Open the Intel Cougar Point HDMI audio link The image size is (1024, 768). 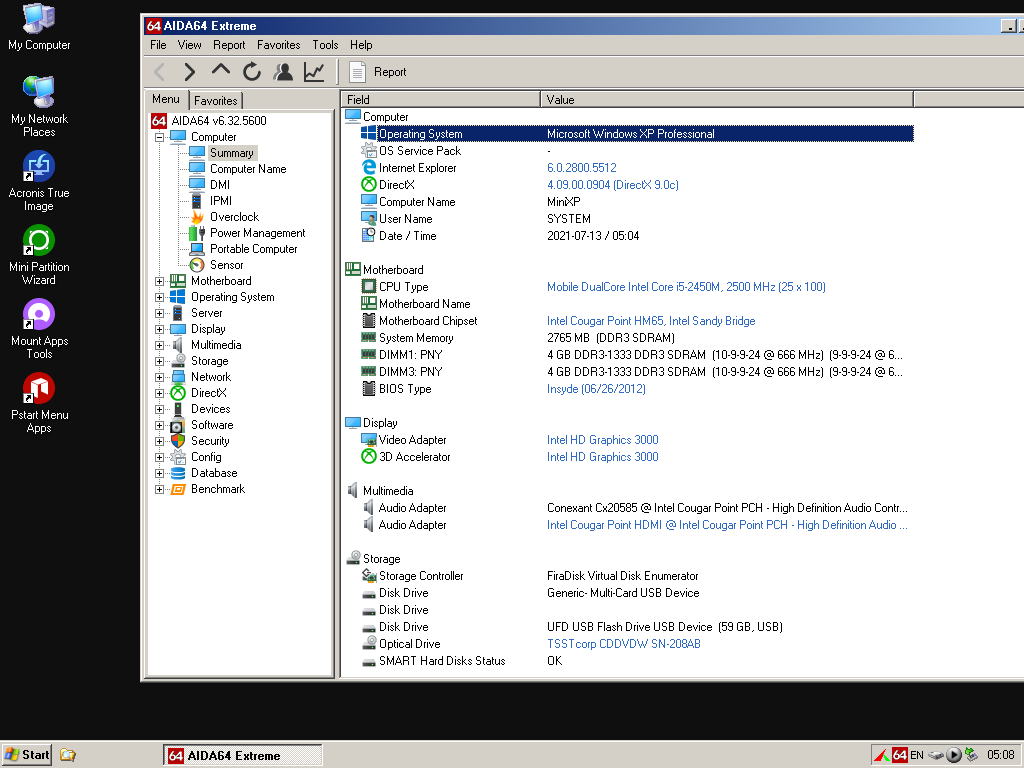pos(727,524)
